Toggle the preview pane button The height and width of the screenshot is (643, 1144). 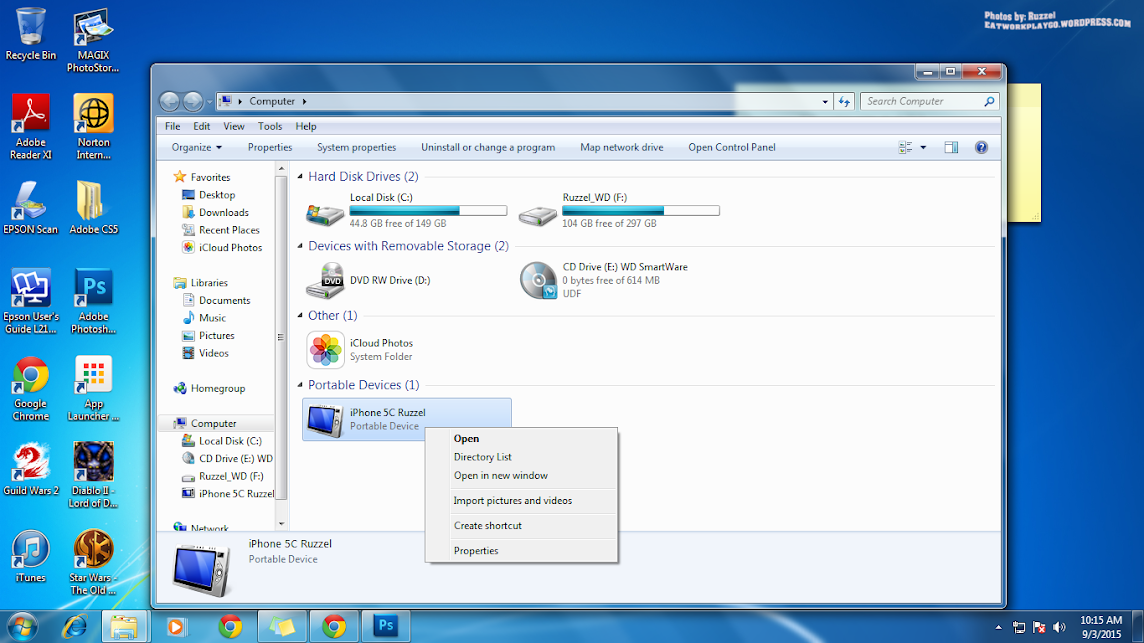[951, 147]
